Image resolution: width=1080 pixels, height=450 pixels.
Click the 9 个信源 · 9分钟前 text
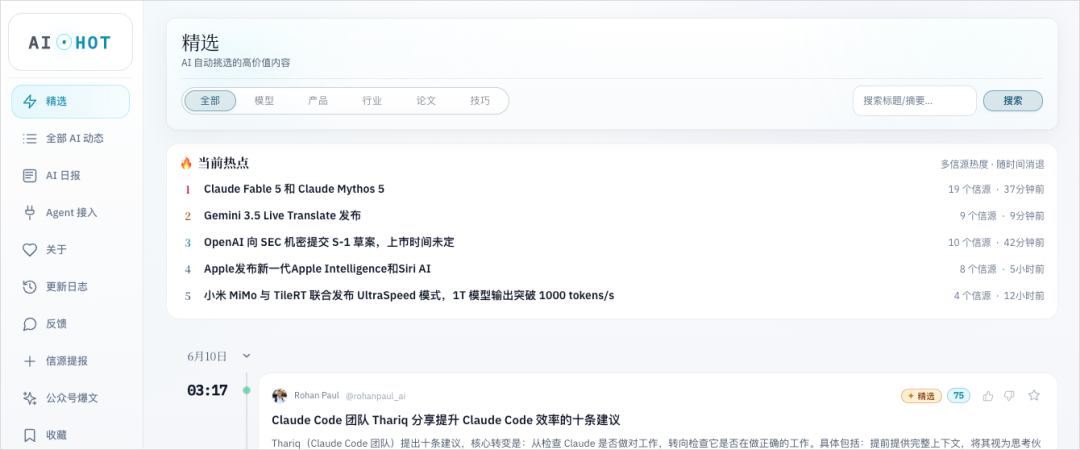click(1001, 216)
